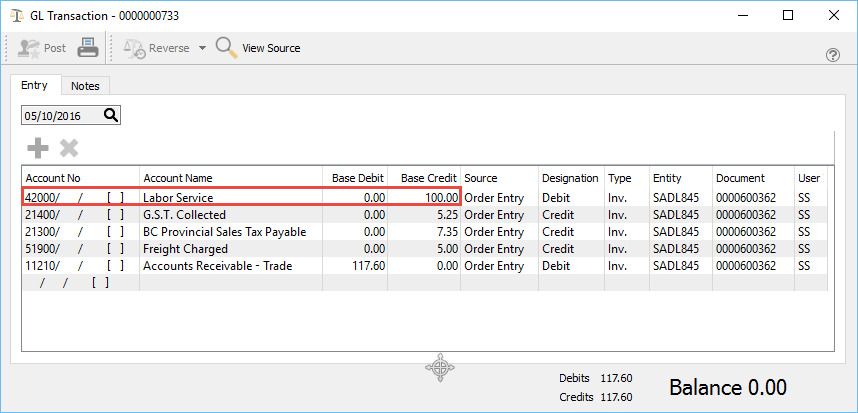The image size is (858, 413).
Task: Select account number 21300 cell
Action: pos(80,232)
